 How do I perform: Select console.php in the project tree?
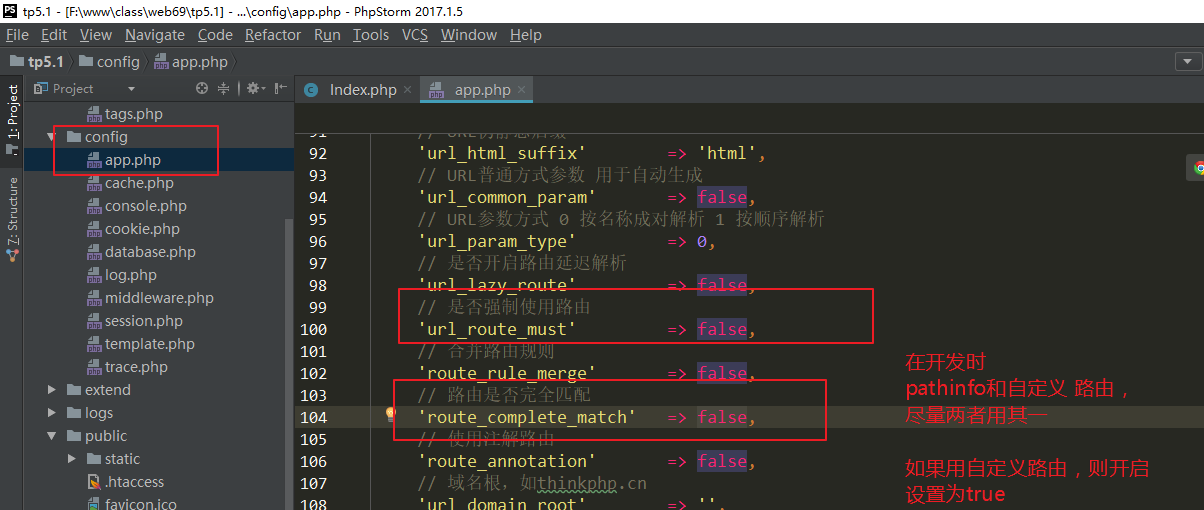146,206
